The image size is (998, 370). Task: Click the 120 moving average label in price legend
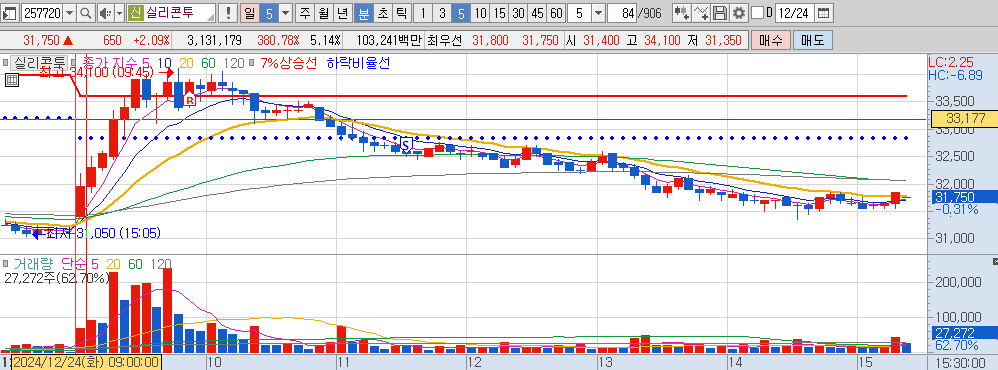click(x=235, y=63)
